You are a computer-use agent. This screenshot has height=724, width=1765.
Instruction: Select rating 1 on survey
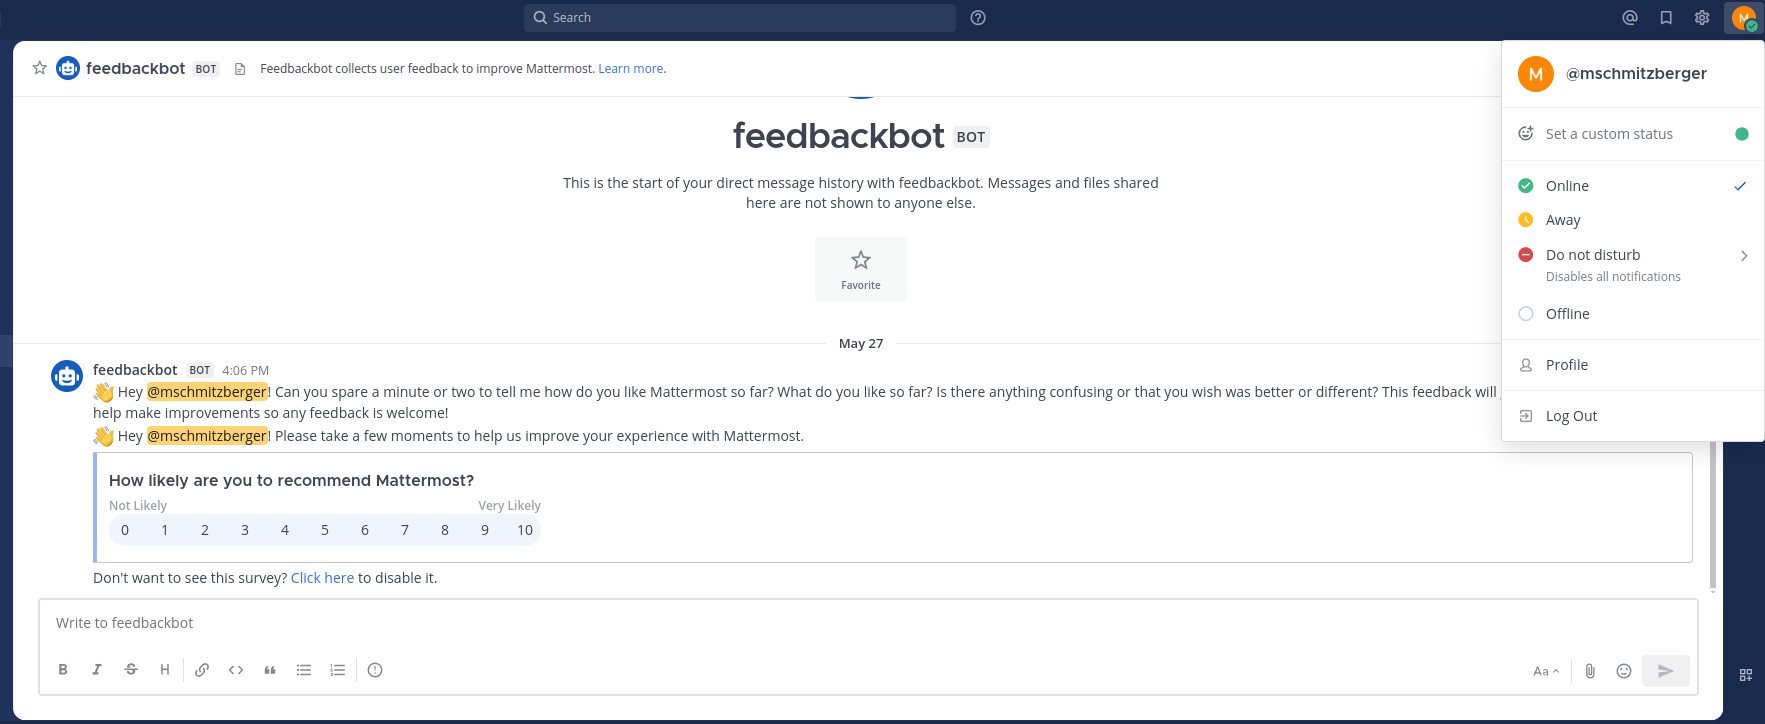click(x=165, y=530)
